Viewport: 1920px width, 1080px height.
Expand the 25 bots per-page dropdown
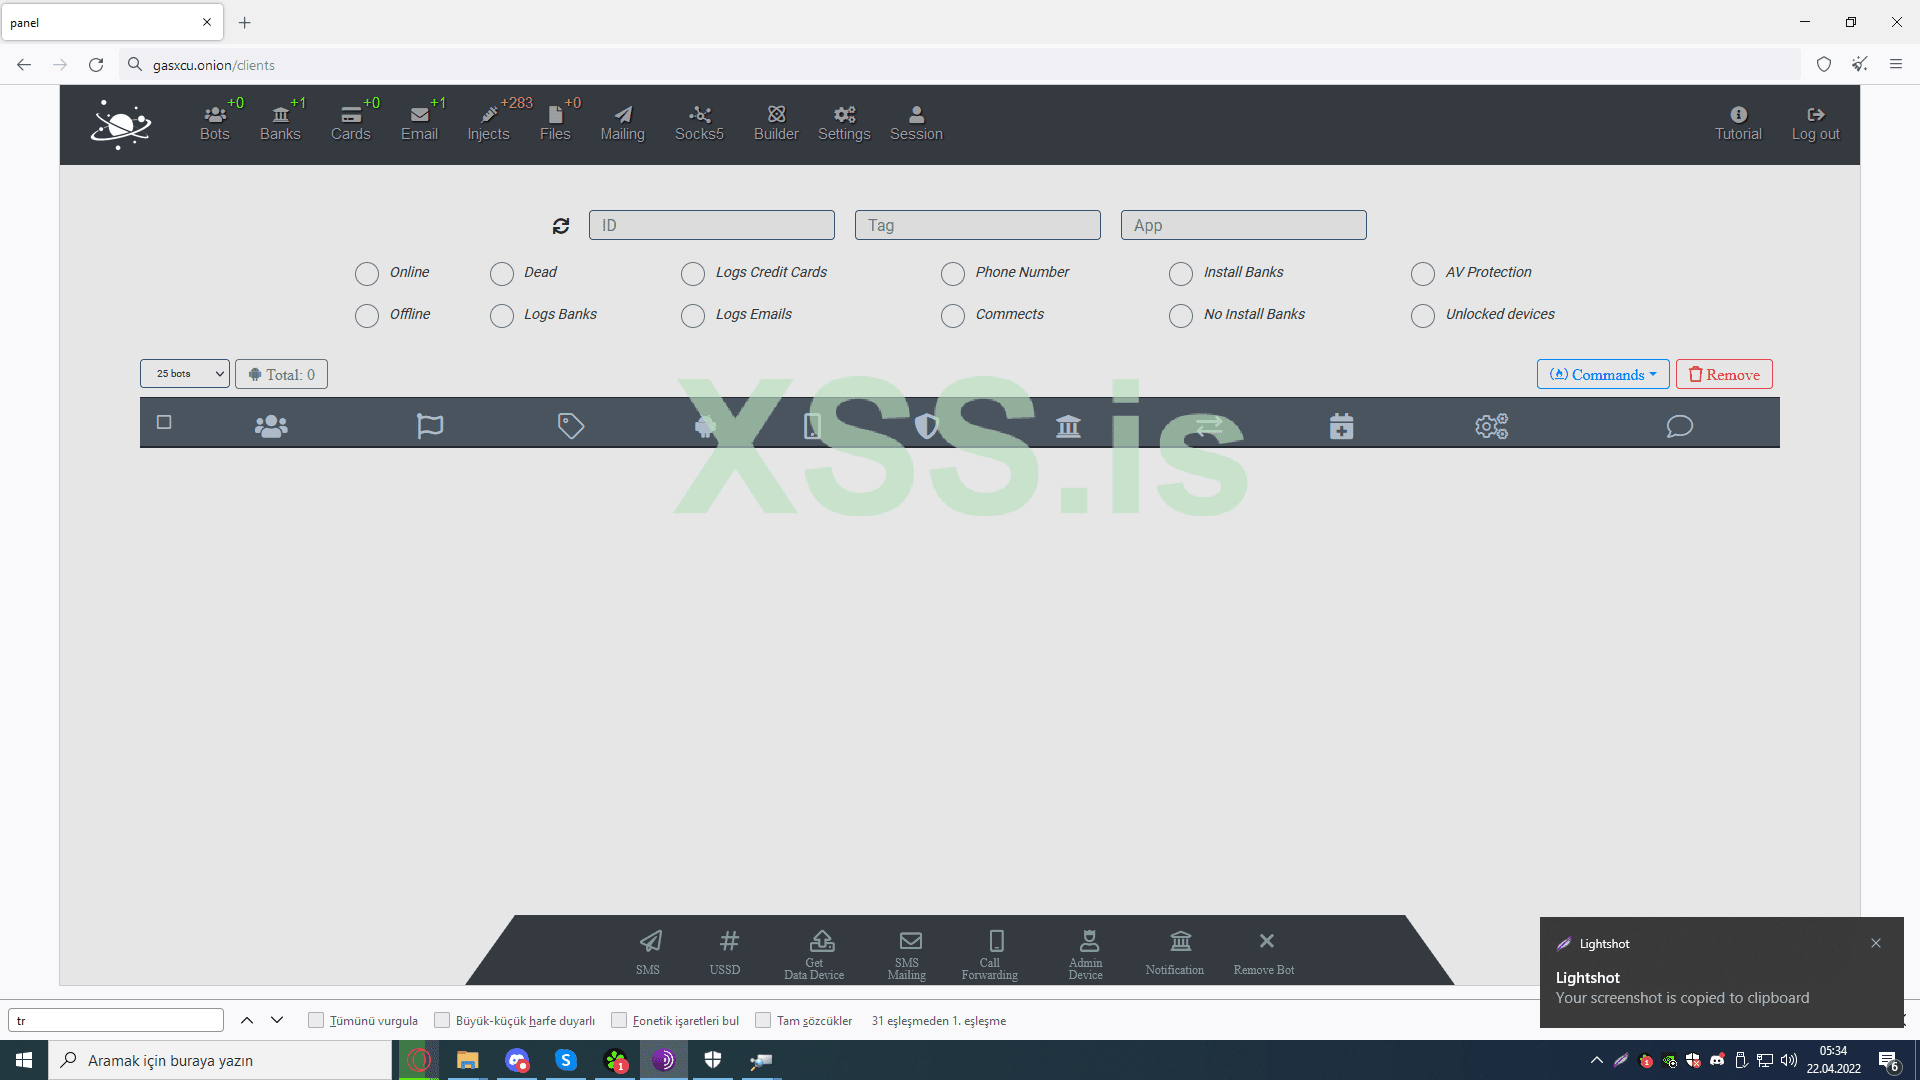pyautogui.click(x=184, y=374)
